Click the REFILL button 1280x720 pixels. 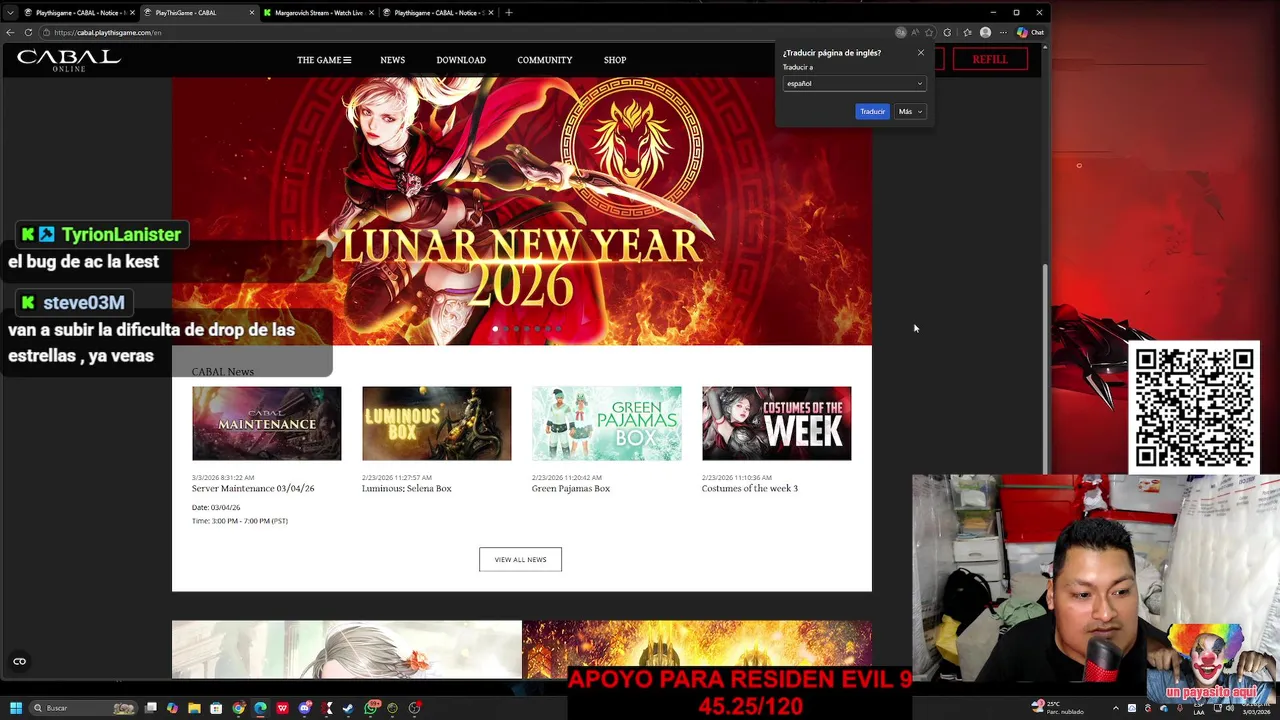click(x=990, y=59)
